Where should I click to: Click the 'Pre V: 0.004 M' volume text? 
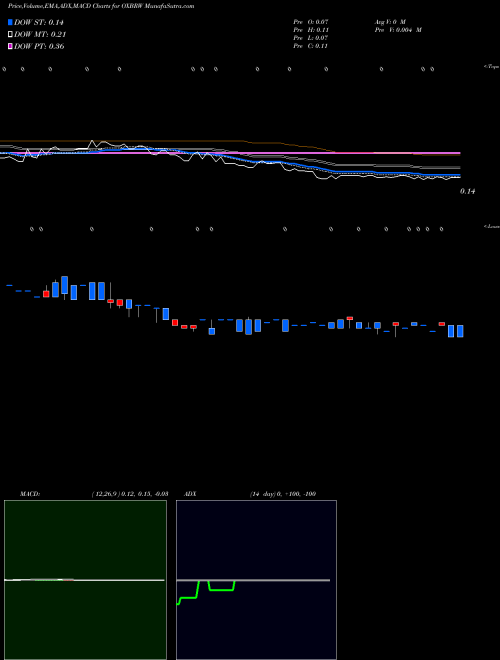pyautogui.click(x=398, y=30)
